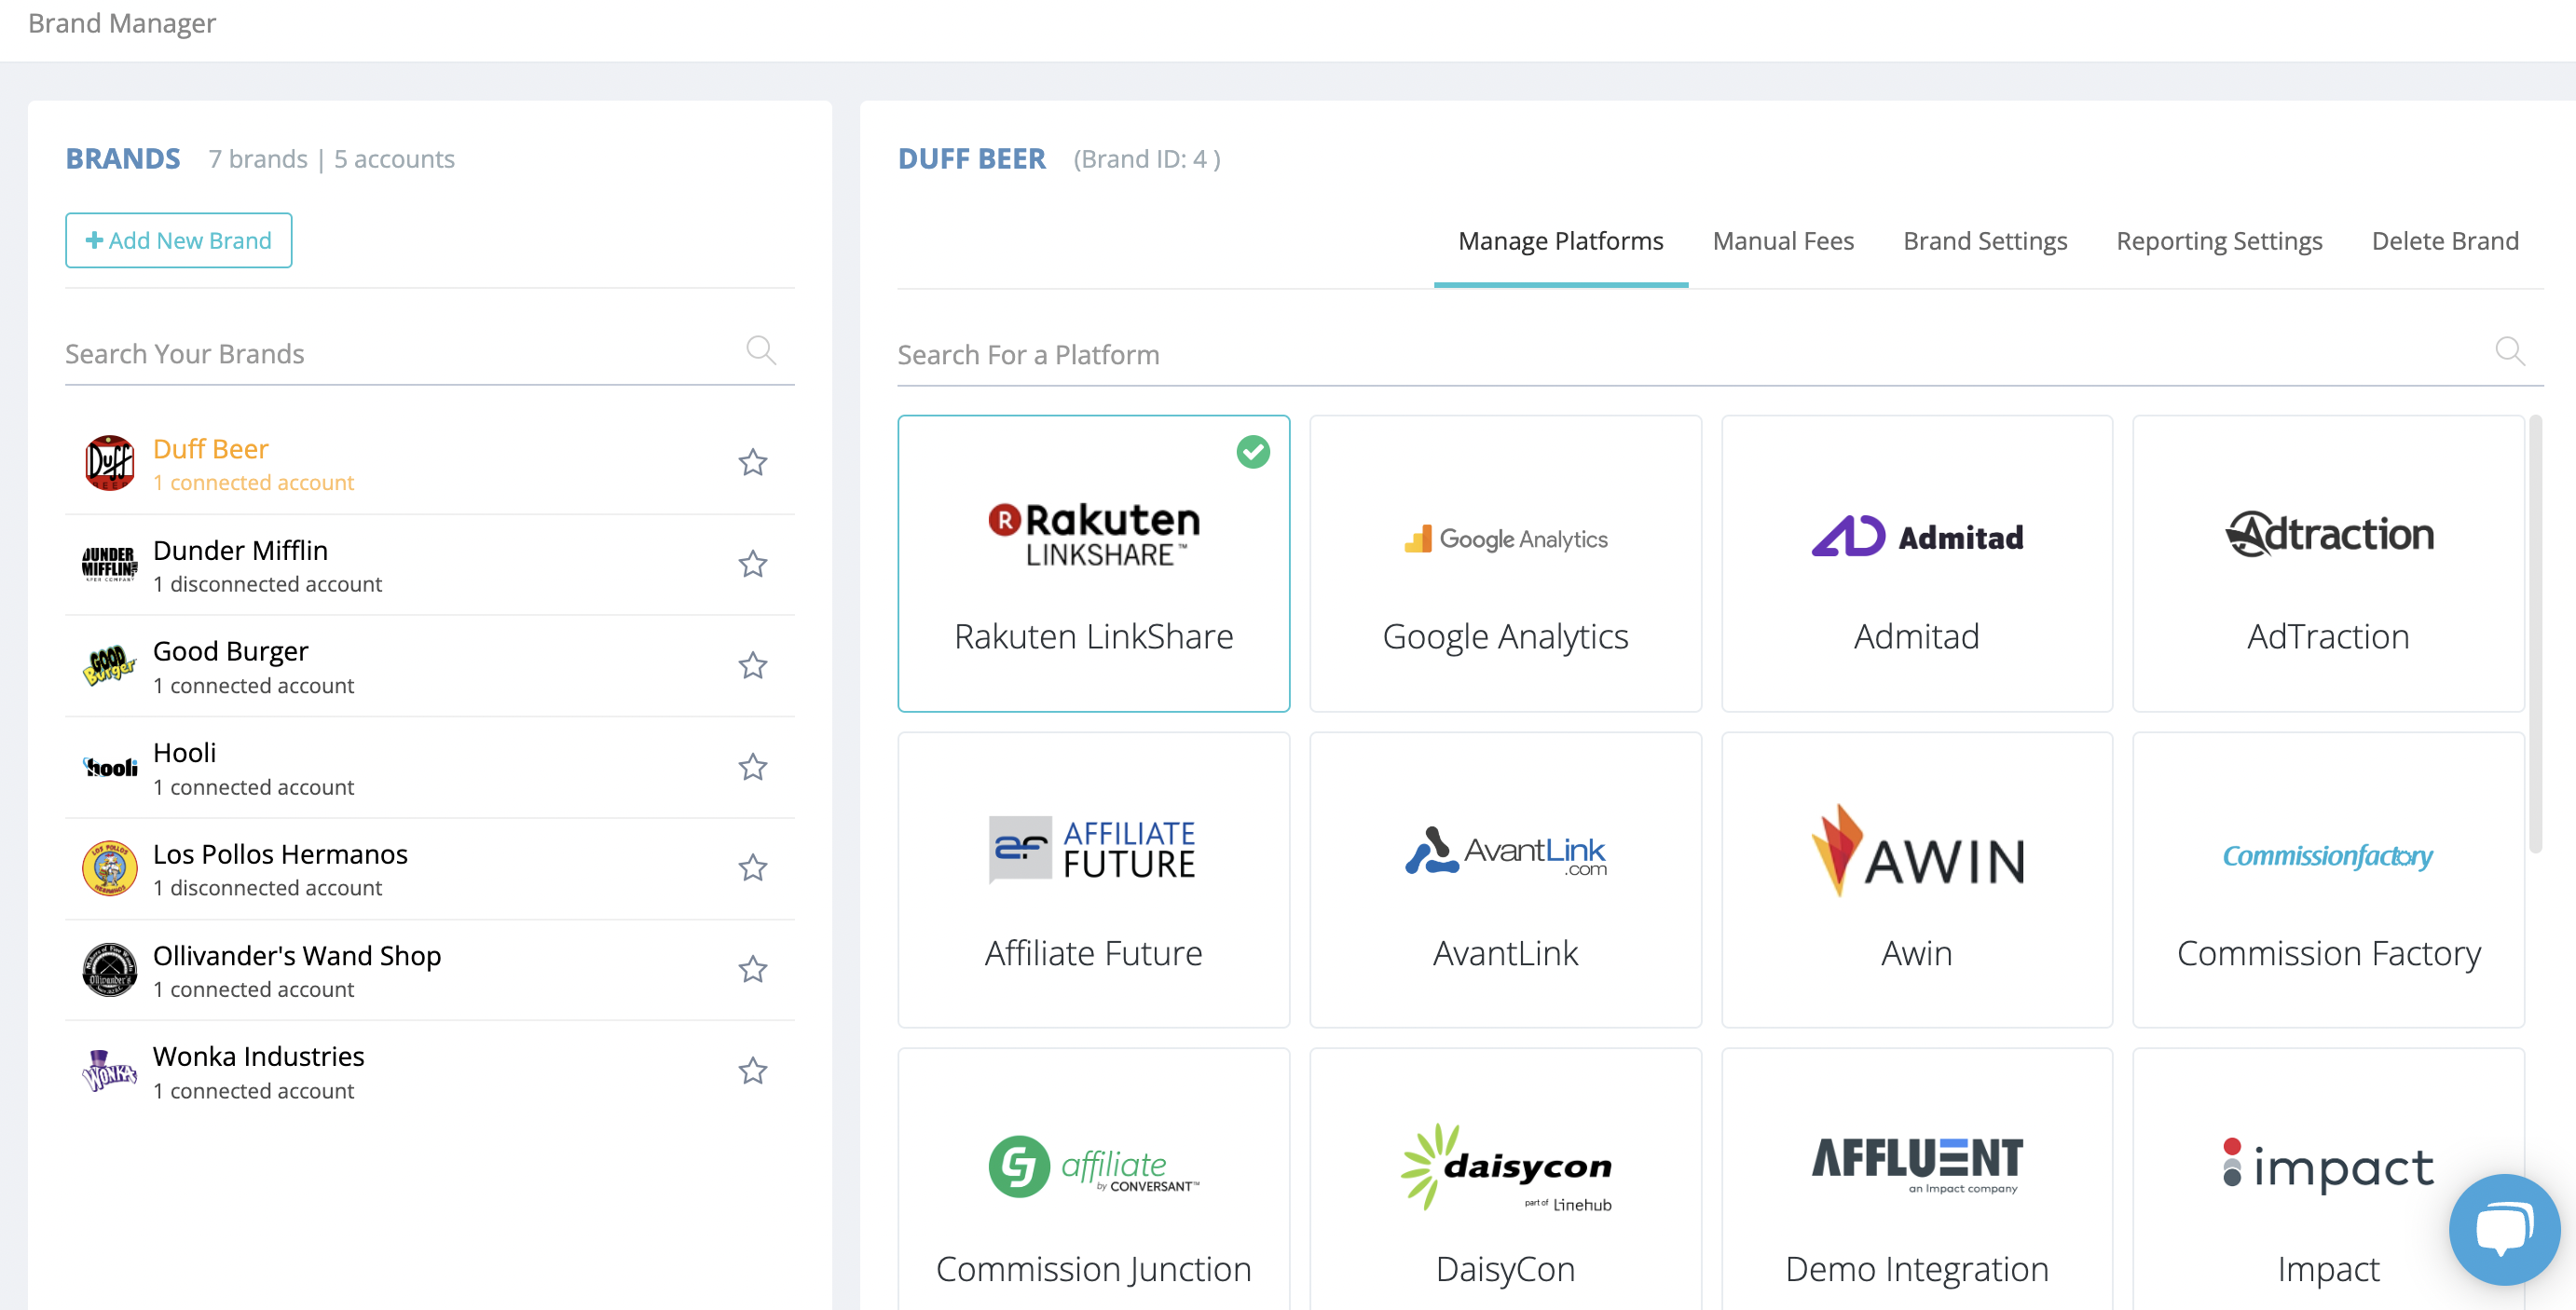Mark Hooli as favorite with star
The image size is (2576, 1310).
pos(752,767)
